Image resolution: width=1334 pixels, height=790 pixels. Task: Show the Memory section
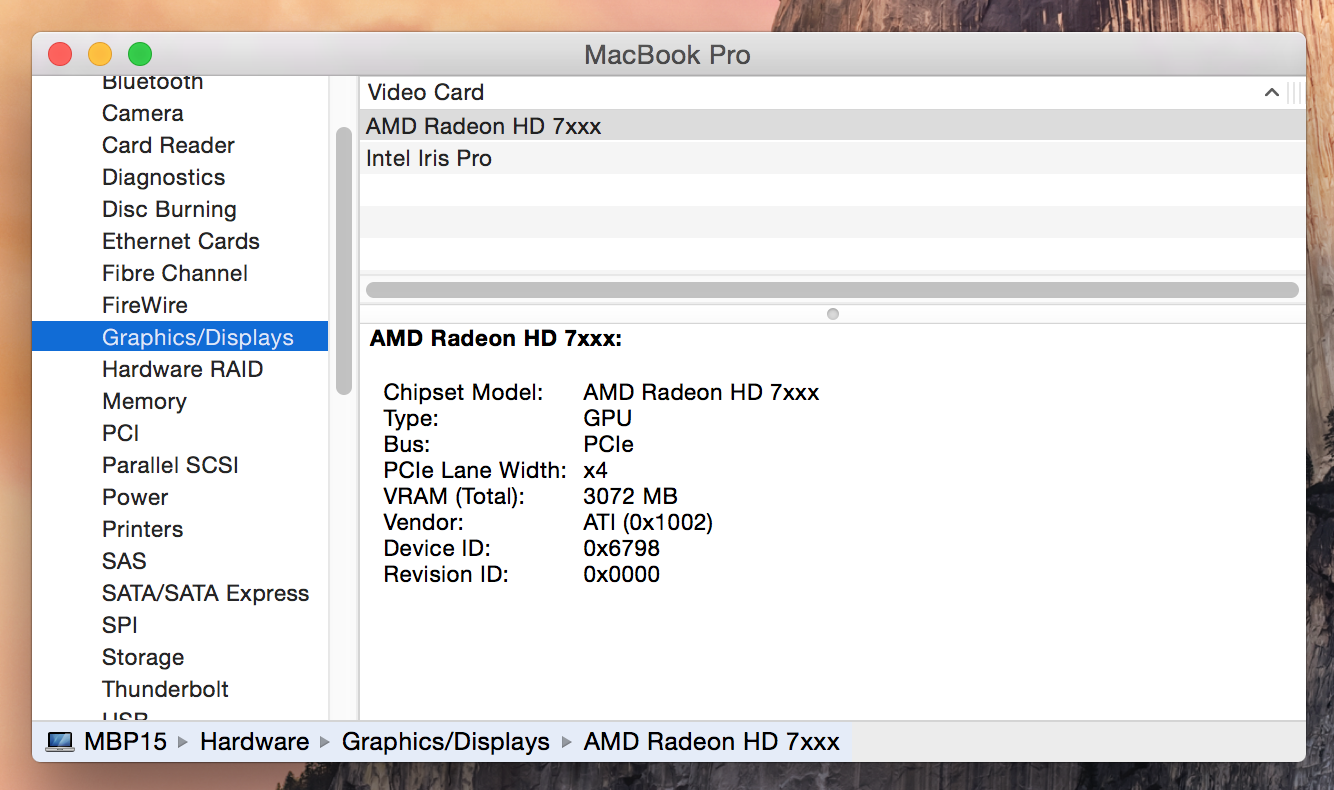coord(144,401)
